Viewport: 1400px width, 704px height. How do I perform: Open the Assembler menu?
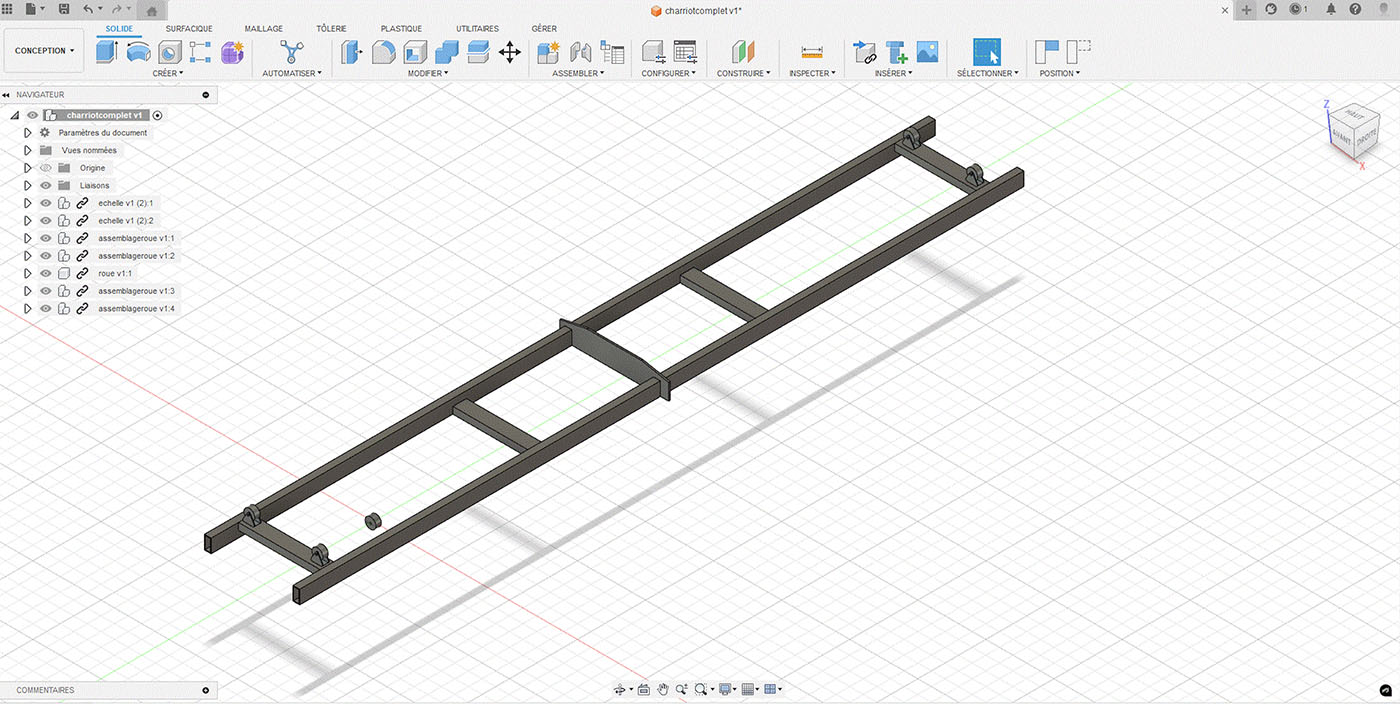click(578, 73)
